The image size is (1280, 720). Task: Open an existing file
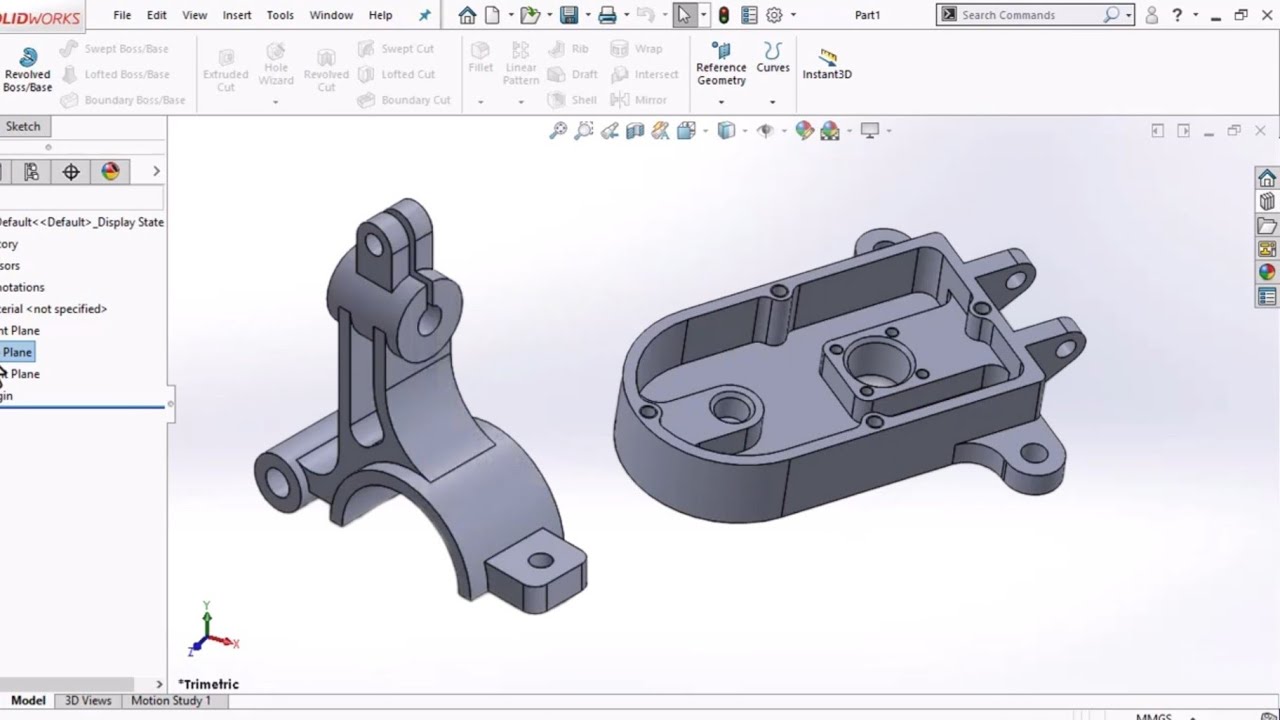click(x=529, y=15)
